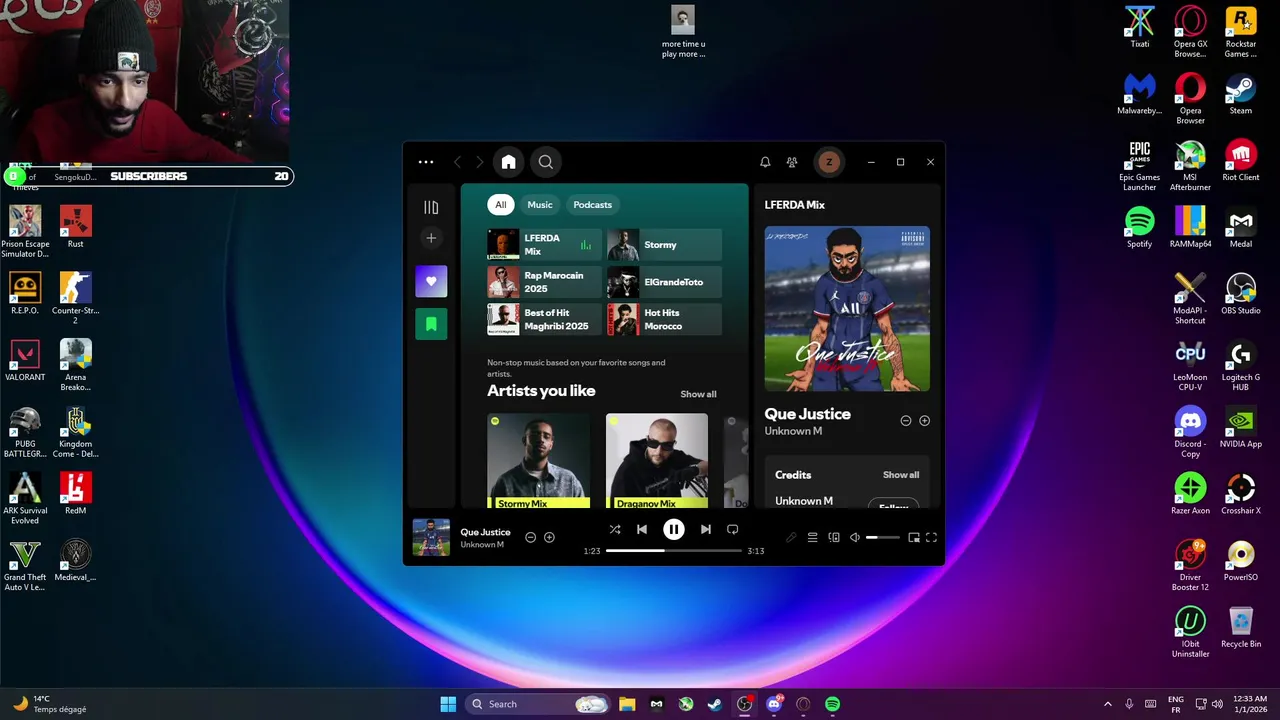Open the Spotify Home button
This screenshot has width=1280, height=720.
(x=508, y=162)
